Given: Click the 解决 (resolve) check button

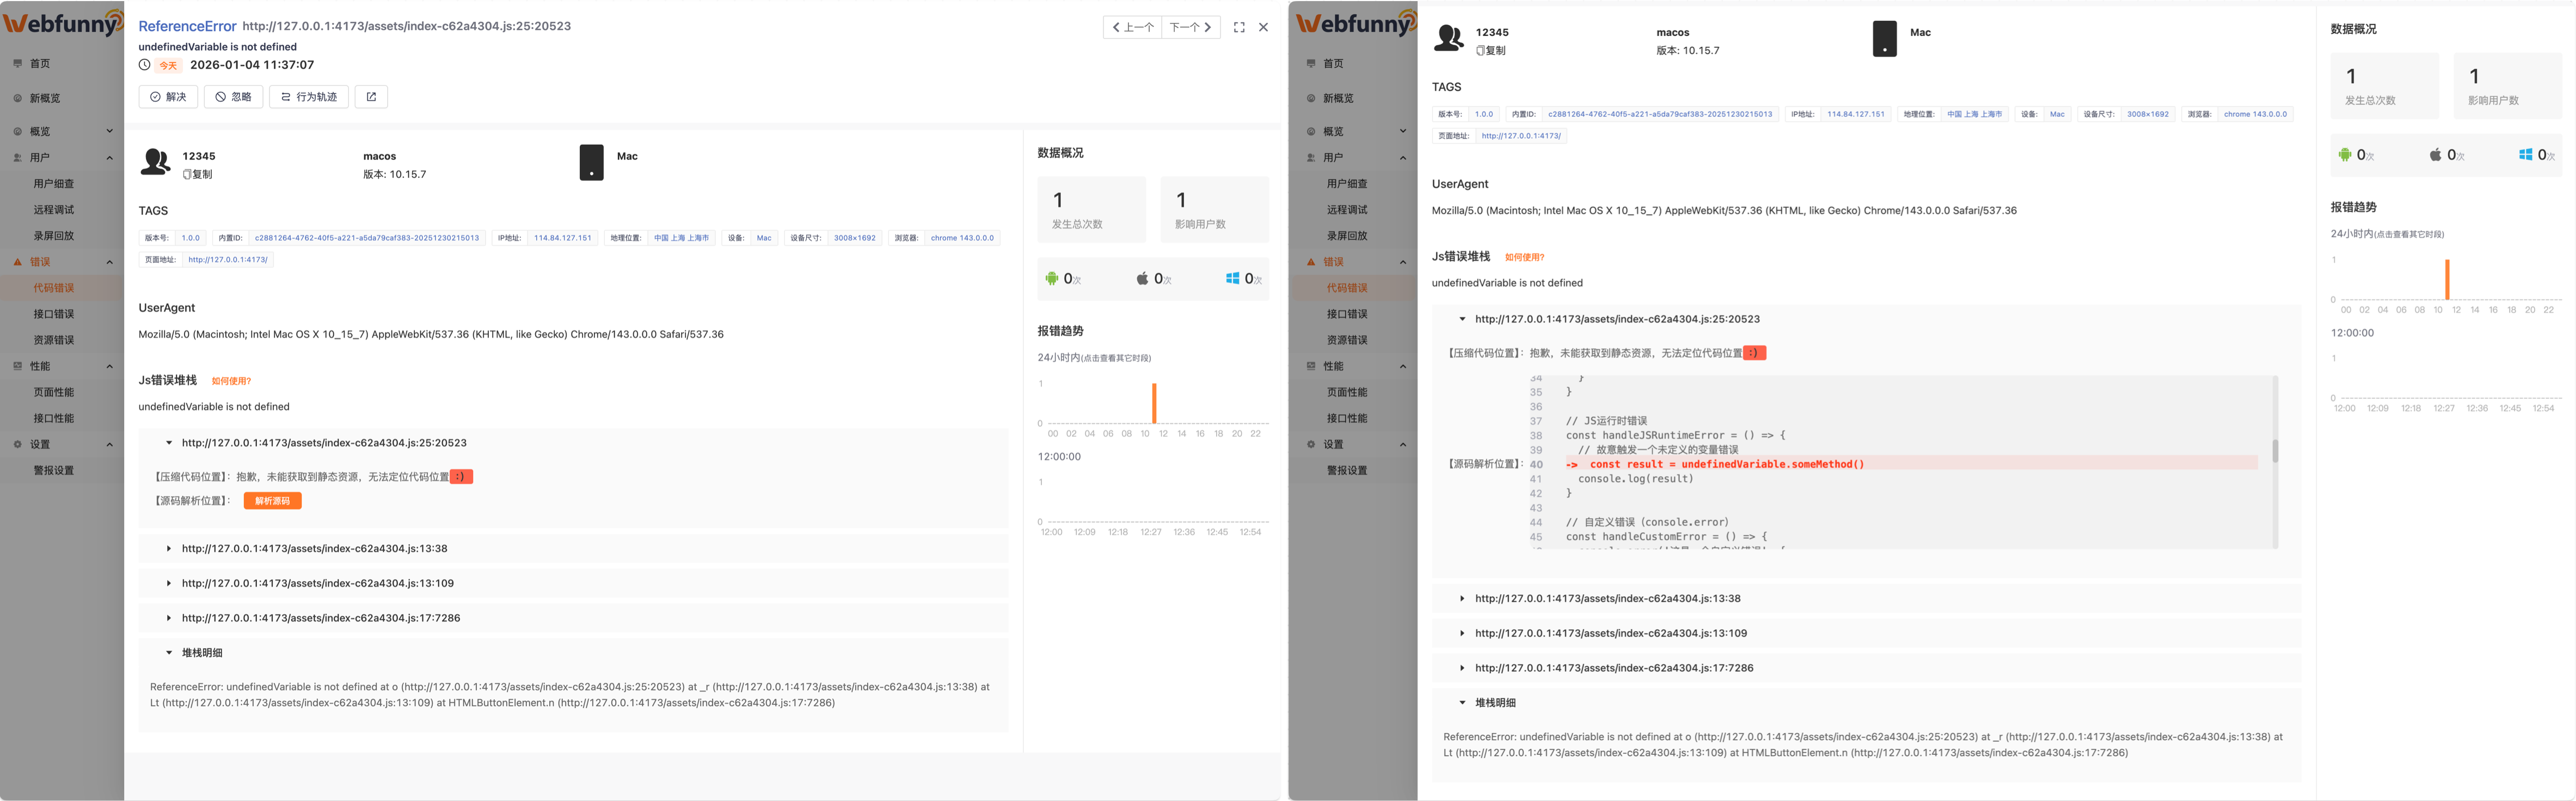Looking at the screenshot, I should 168,97.
